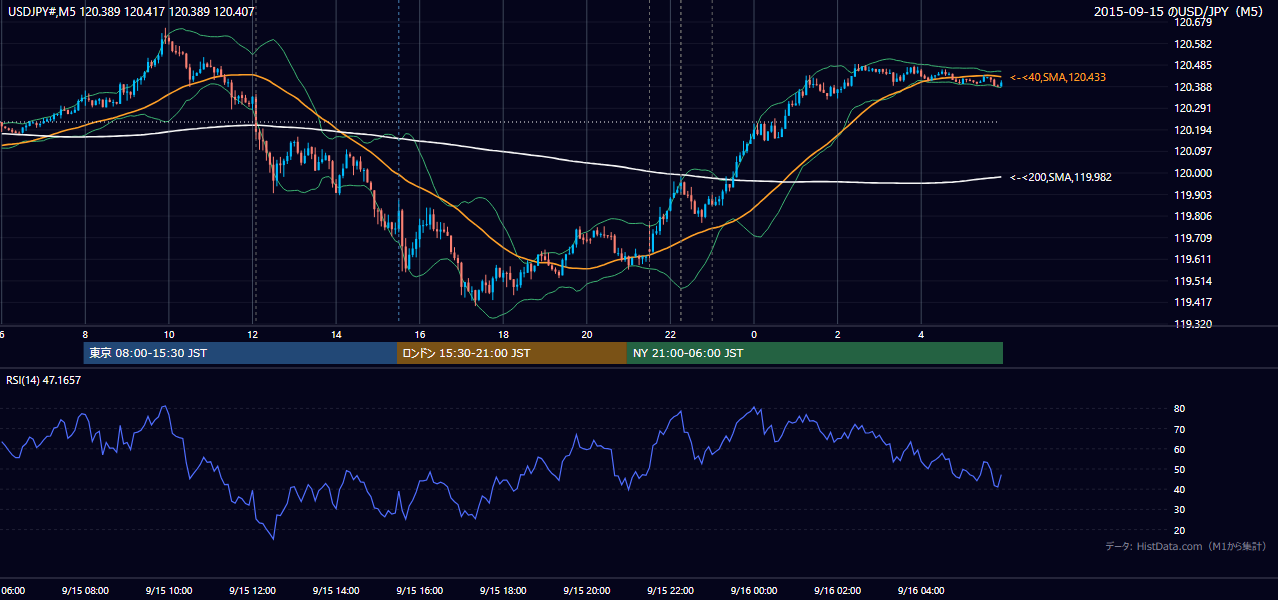
Task: Click the RSI scale value 40
Action: coord(1180,489)
